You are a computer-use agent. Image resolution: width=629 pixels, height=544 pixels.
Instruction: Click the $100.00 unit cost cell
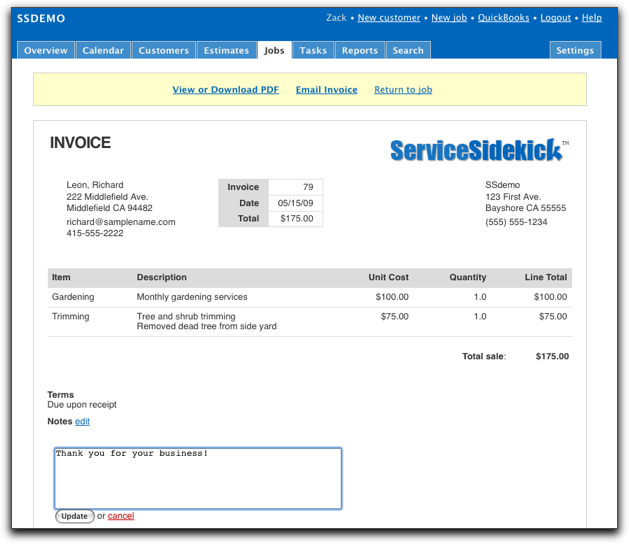coord(392,297)
